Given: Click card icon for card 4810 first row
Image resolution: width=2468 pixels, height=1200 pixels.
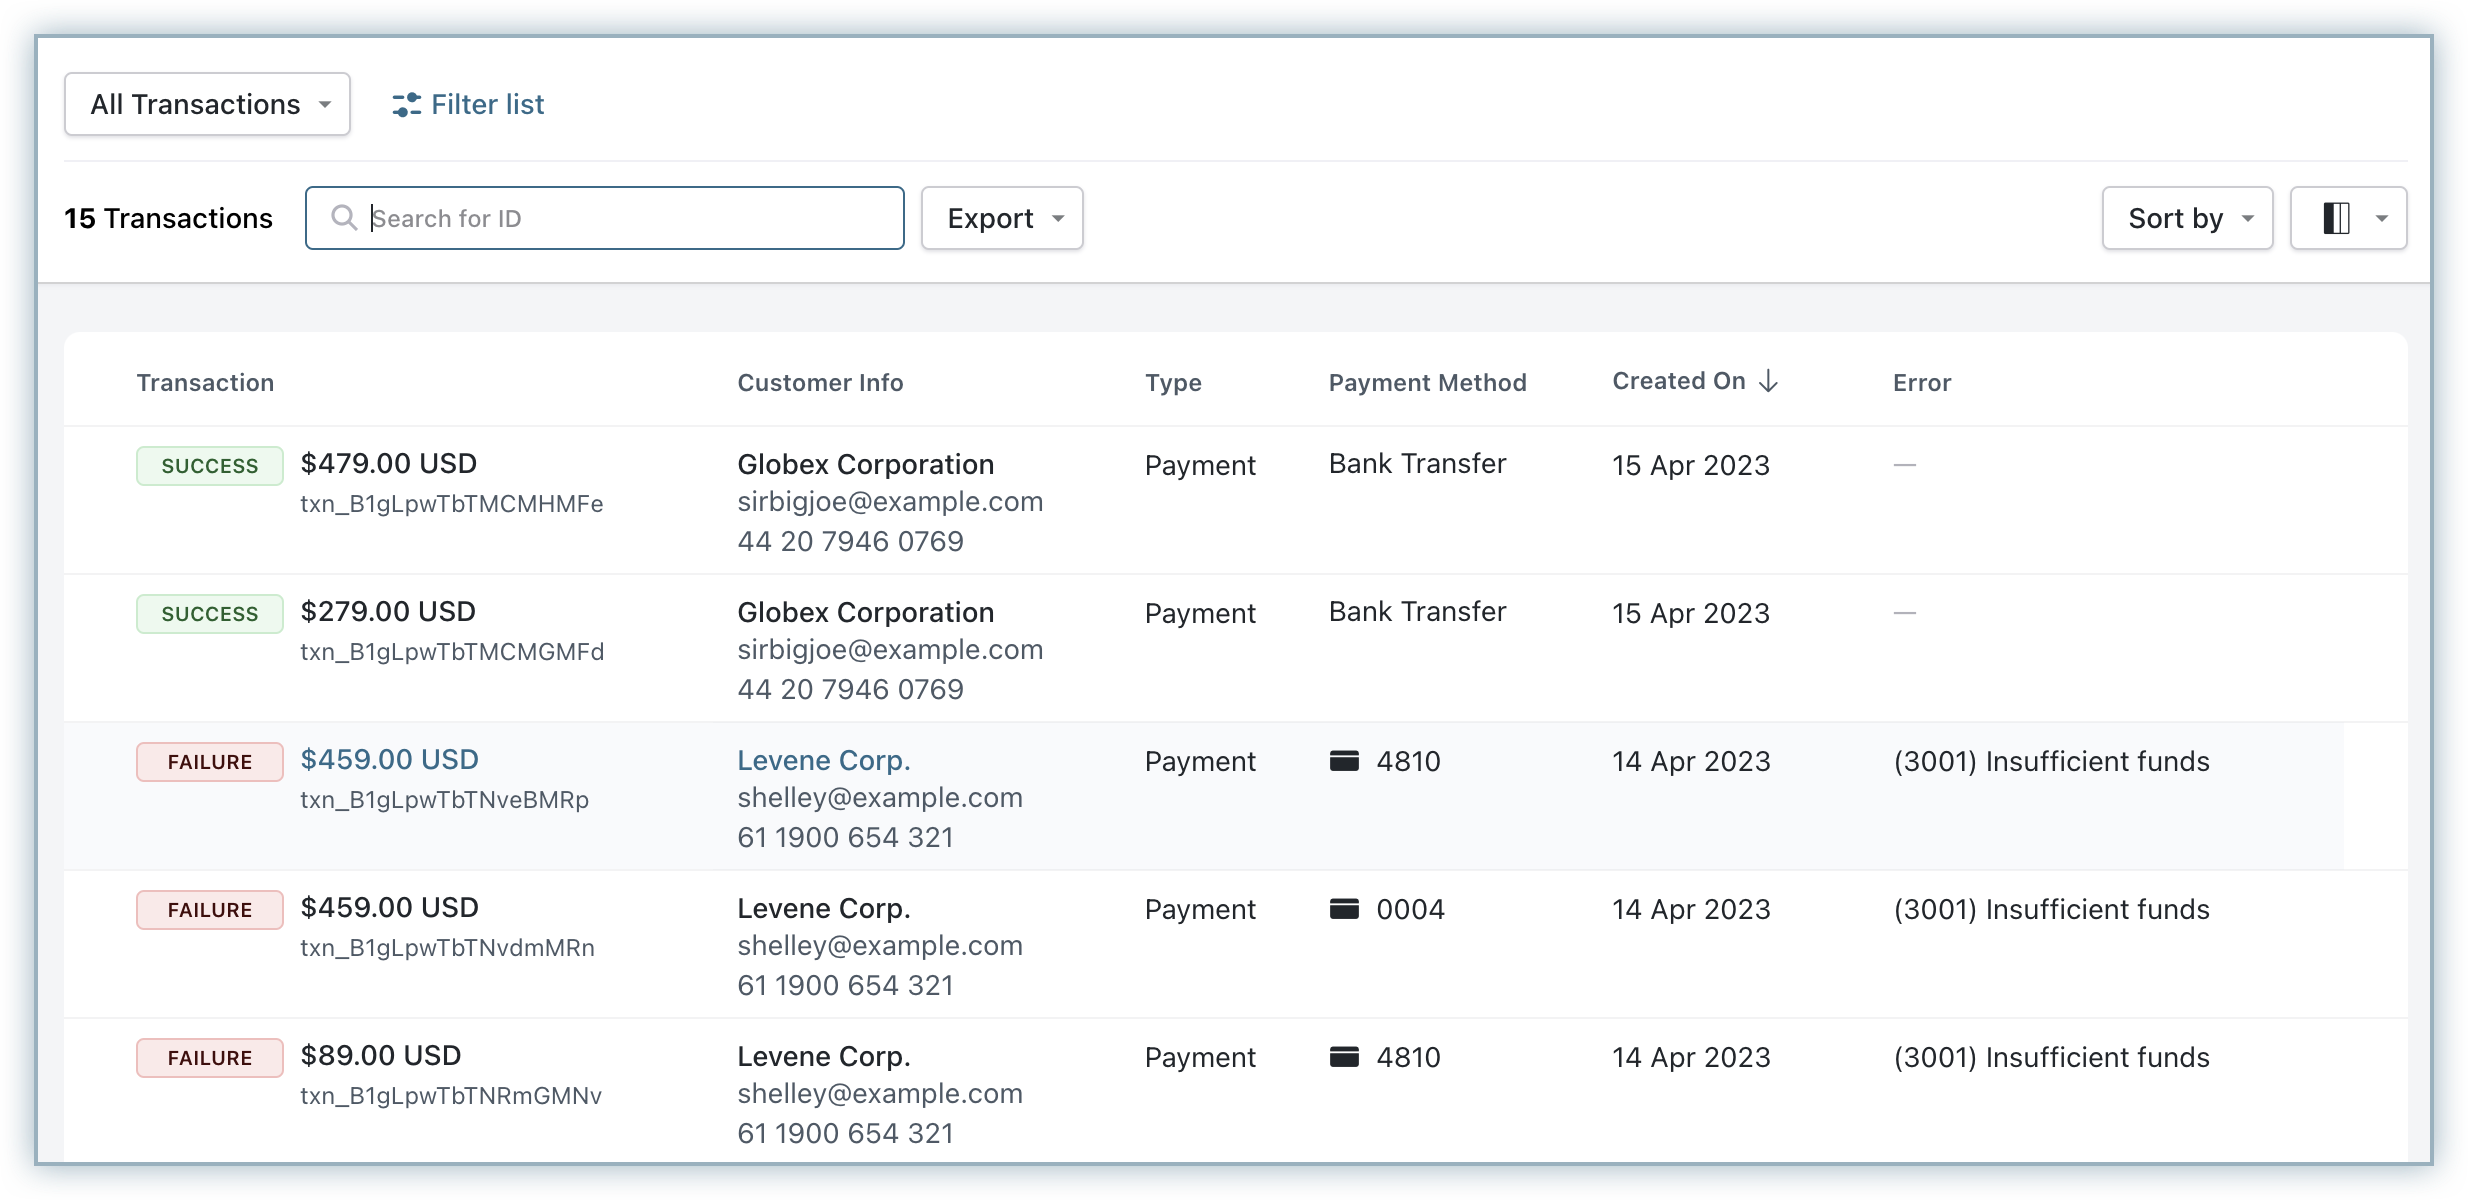Looking at the screenshot, I should point(1344,761).
